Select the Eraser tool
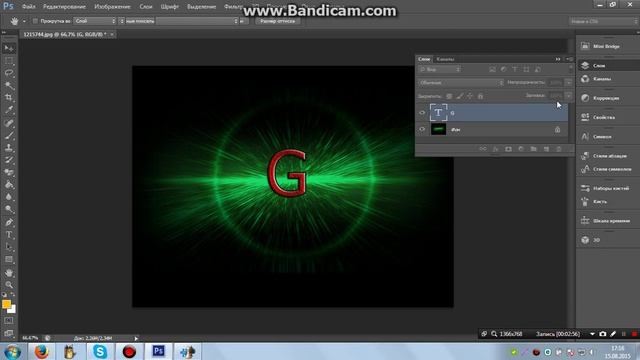Image resolution: width=640 pixels, height=360 pixels. (x=9, y=172)
